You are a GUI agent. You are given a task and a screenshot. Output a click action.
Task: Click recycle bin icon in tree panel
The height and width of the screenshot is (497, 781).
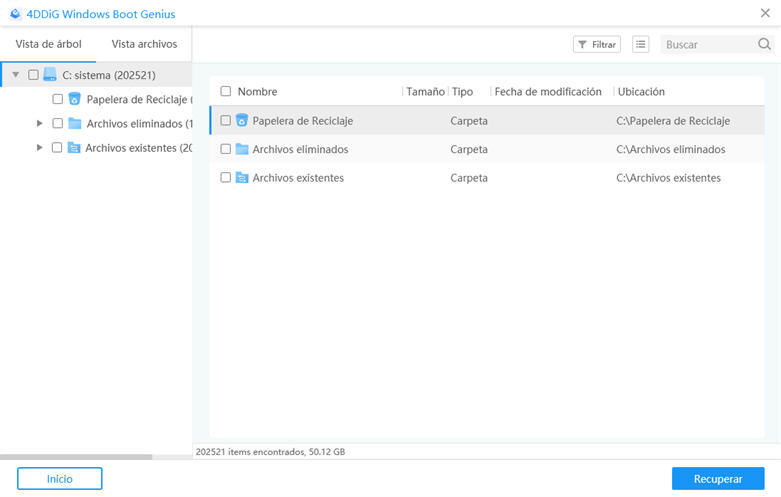(x=74, y=99)
